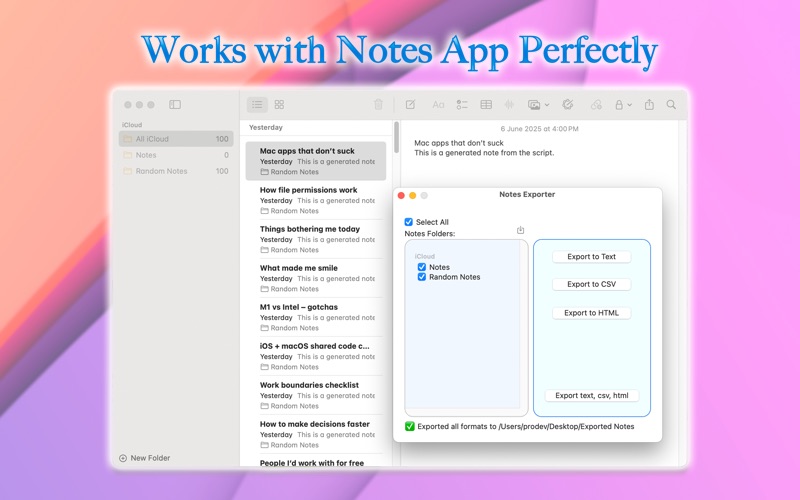Close the Notes Exporter window

[x=401, y=195]
